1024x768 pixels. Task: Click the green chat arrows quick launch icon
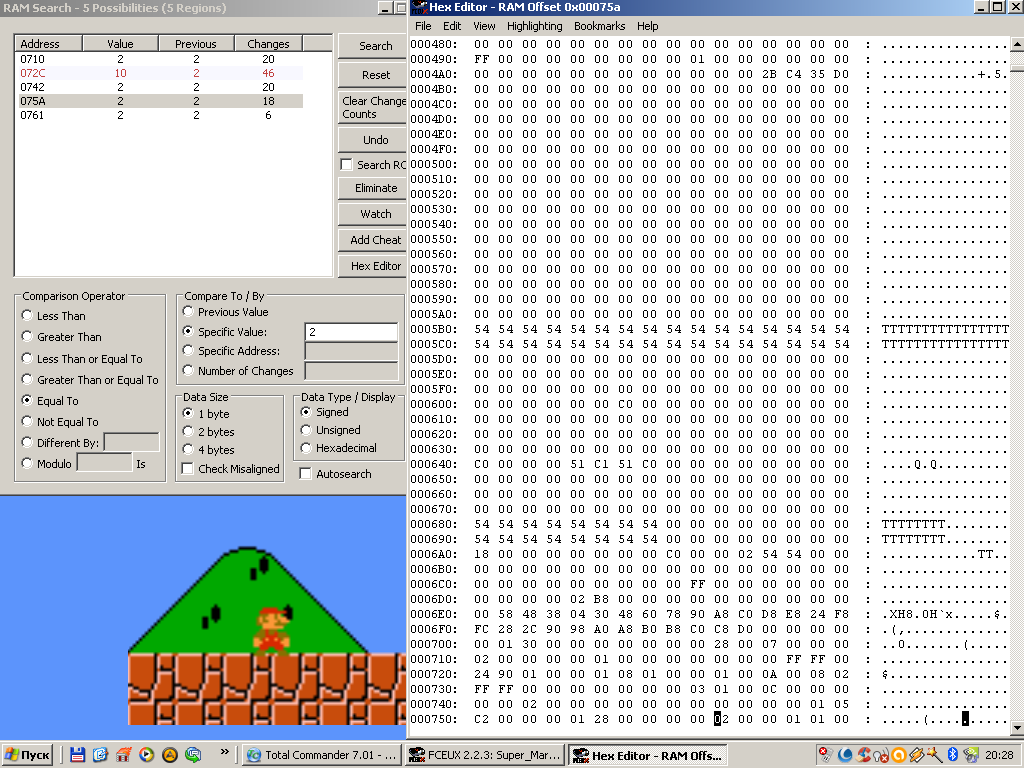pyautogui.click(x=193, y=755)
